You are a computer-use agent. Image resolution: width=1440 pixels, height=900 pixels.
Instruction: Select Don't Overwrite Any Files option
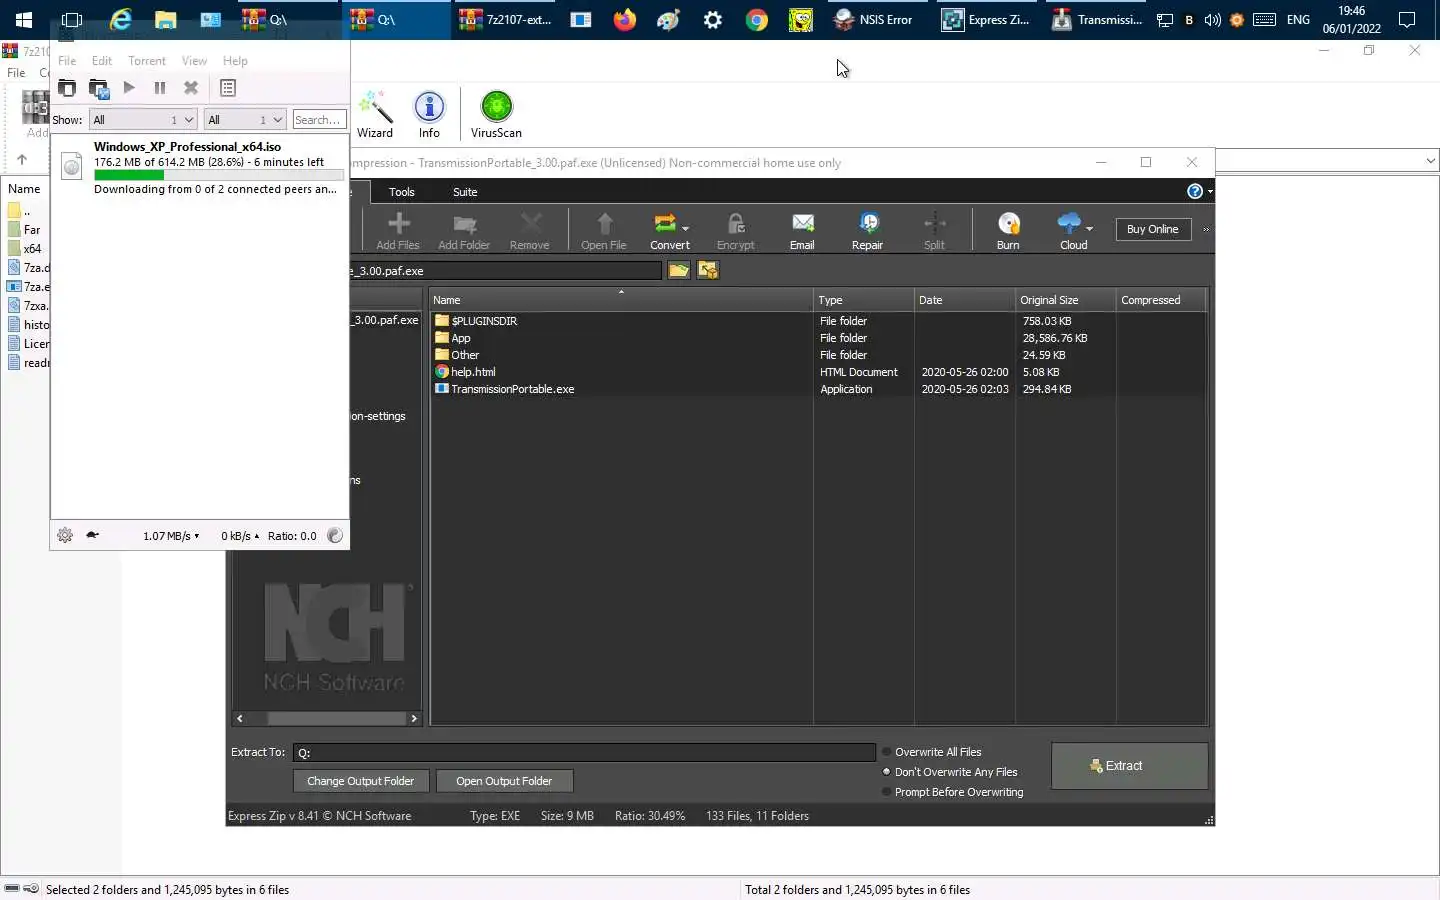pos(950,772)
